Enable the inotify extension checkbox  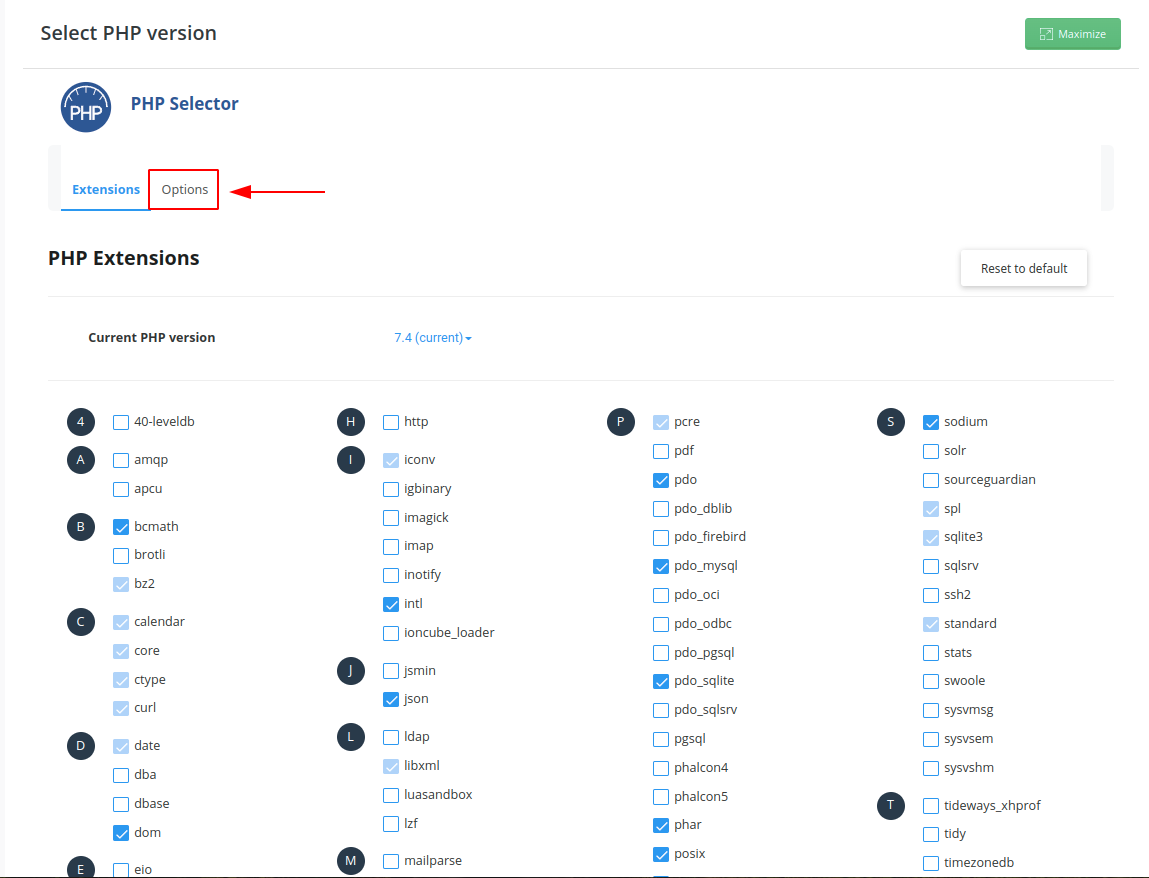391,575
